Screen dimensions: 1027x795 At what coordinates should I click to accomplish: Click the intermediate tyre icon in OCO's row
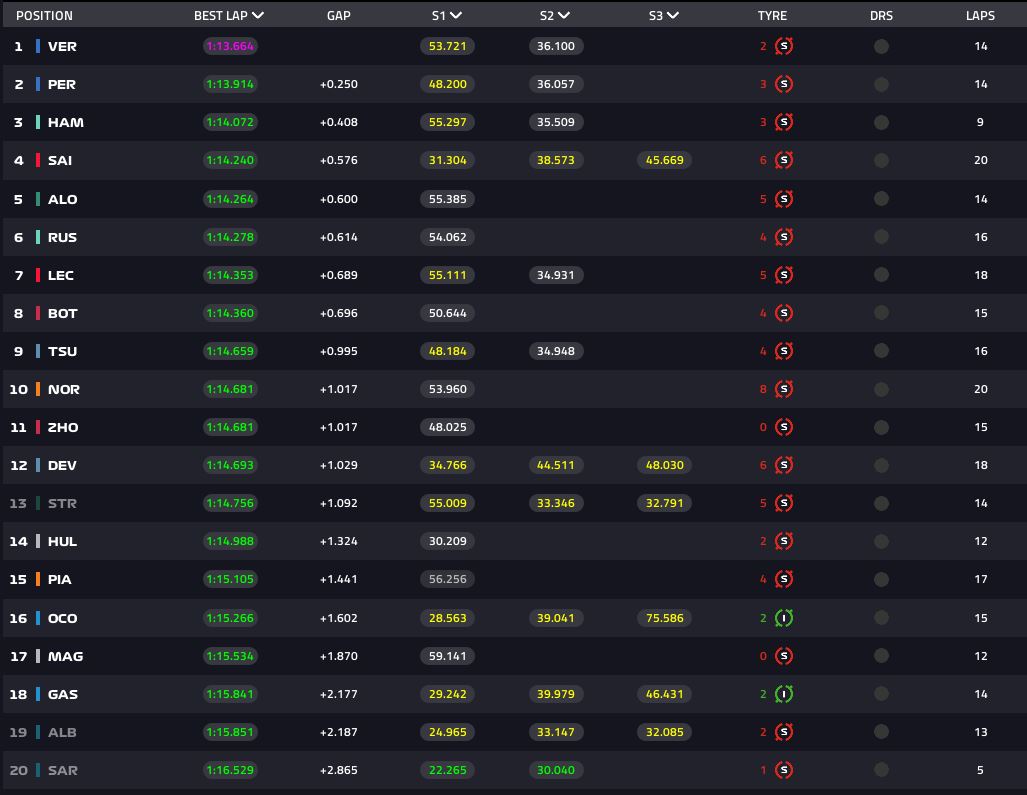point(784,618)
